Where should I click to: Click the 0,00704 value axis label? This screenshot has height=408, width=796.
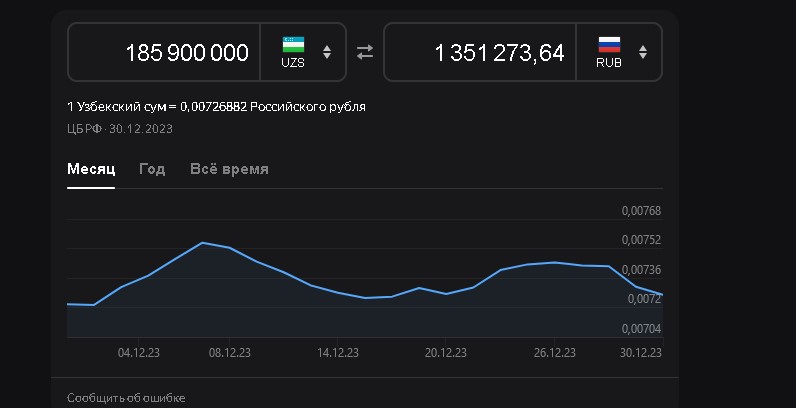642,329
